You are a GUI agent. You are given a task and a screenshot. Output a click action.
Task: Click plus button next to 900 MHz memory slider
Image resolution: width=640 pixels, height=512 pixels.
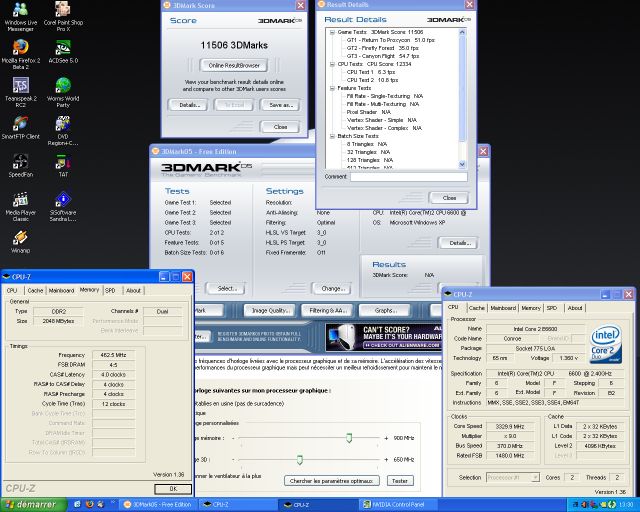click(386, 438)
